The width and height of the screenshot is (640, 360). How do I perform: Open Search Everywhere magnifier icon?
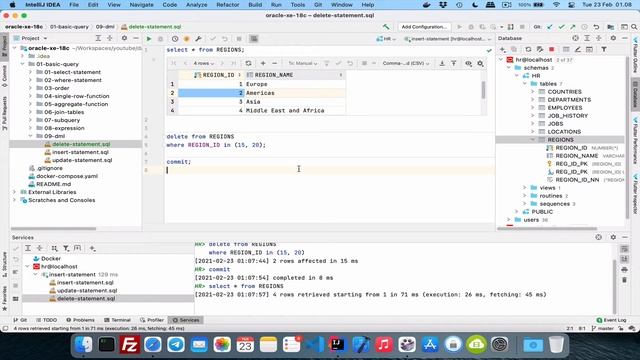[634, 27]
